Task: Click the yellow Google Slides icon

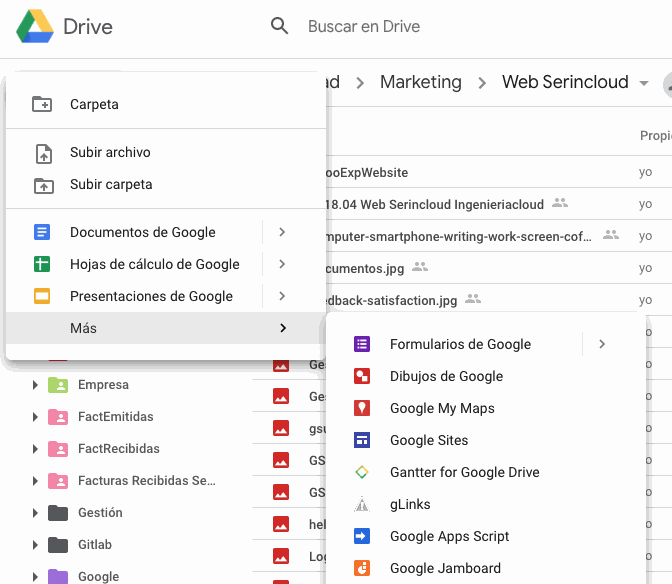Action: point(42,296)
